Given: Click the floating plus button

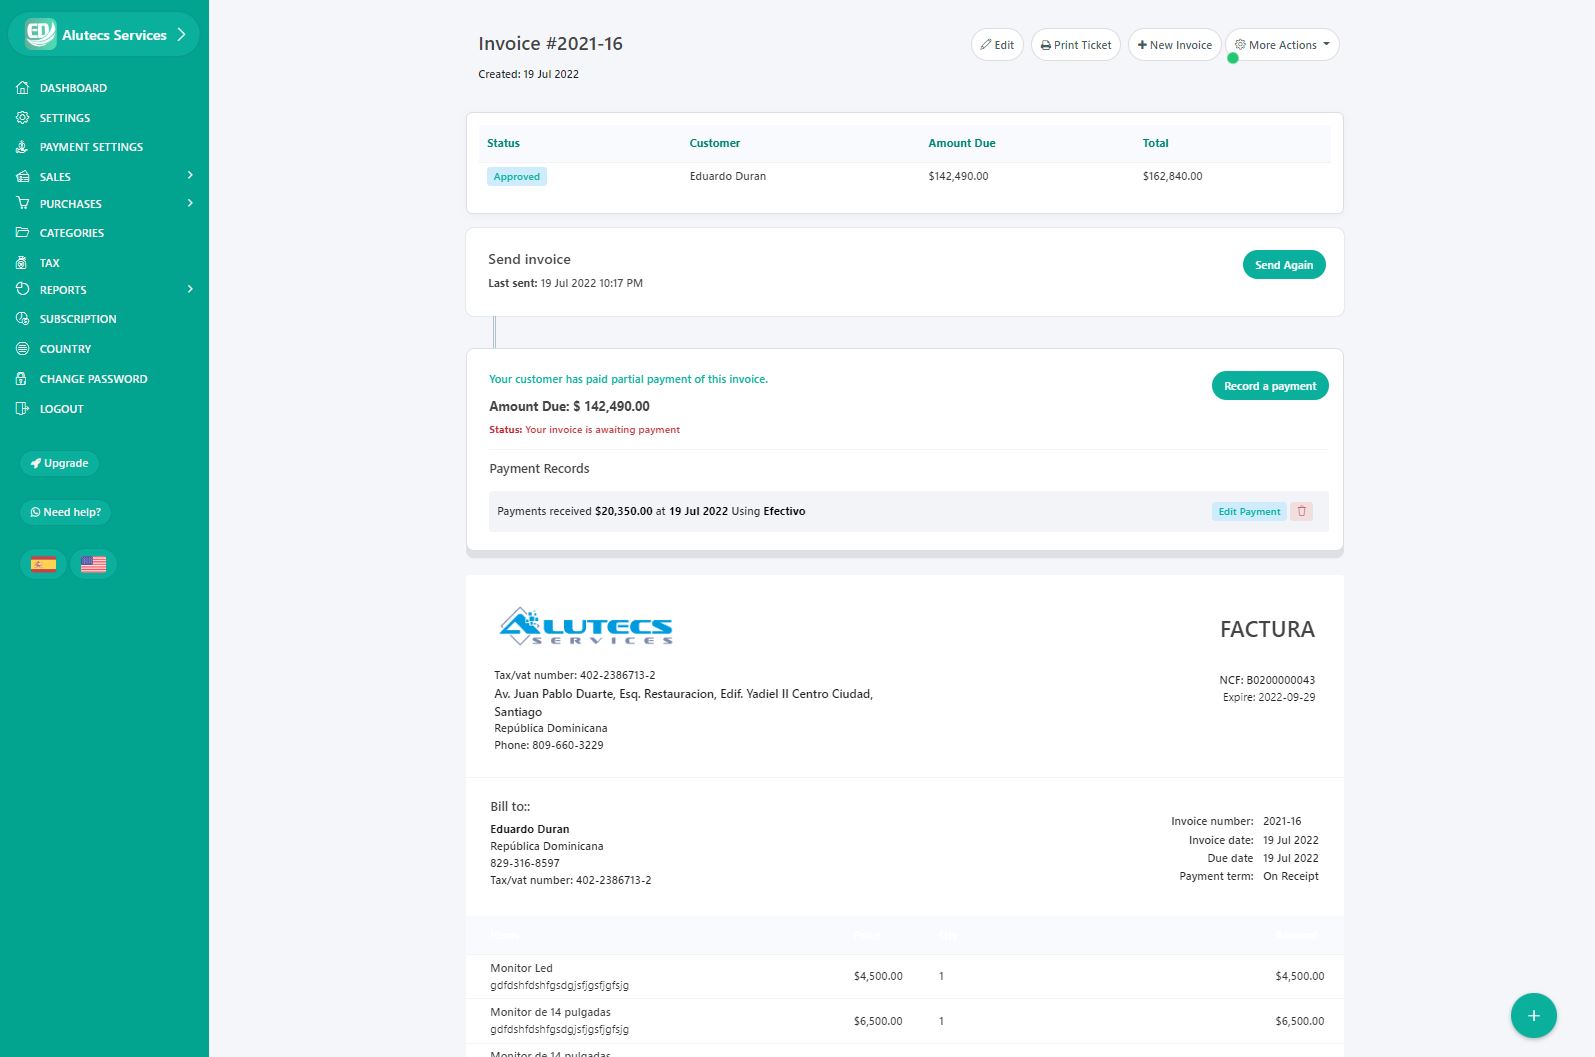Looking at the screenshot, I should [x=1533, y=1016].
